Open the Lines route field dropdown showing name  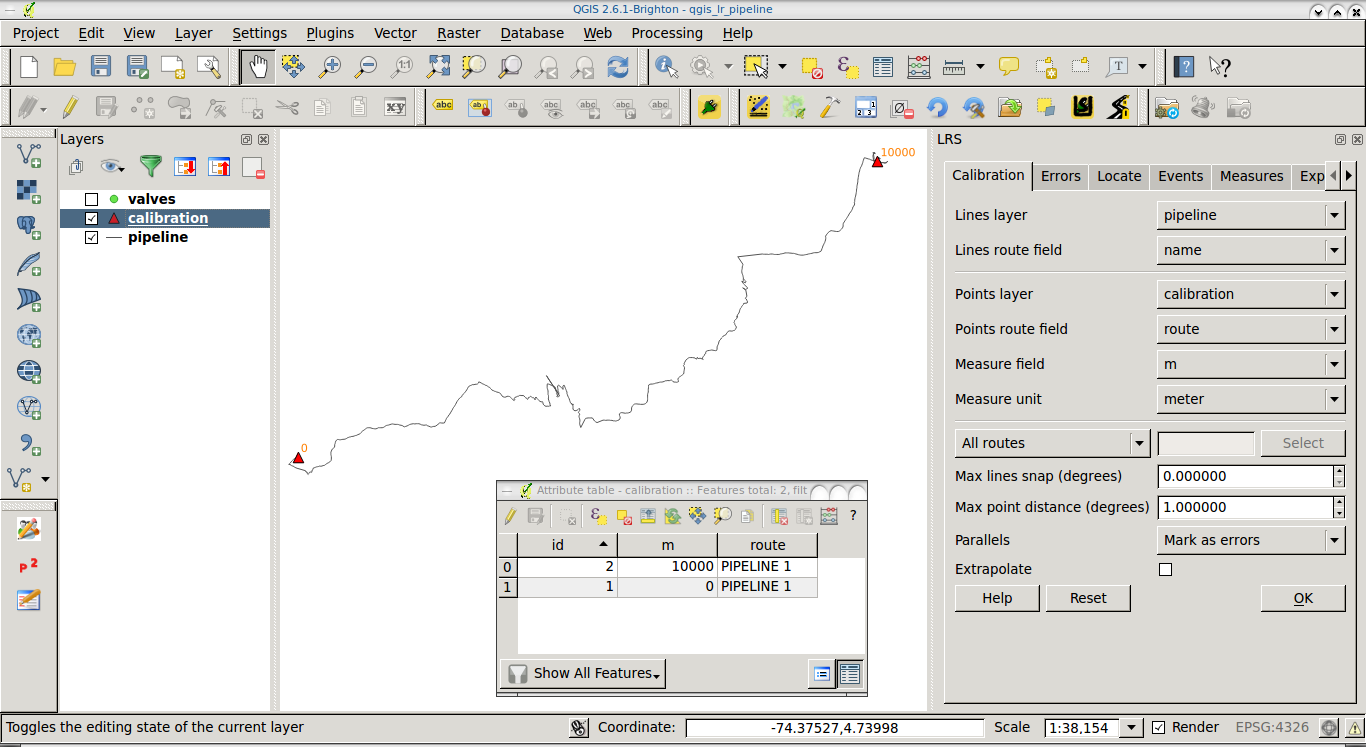tap(1250, 250)
